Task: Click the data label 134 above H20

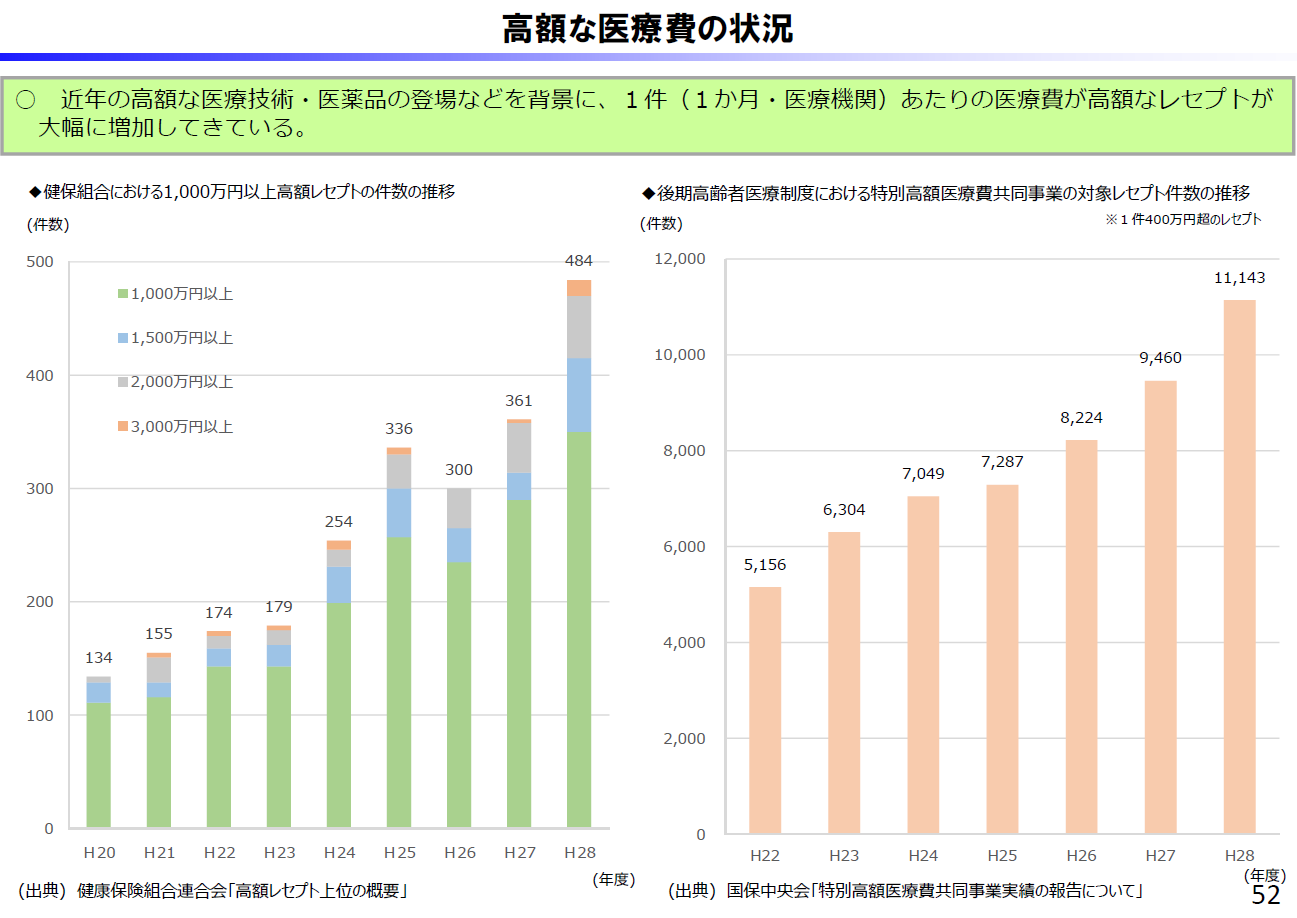Action: (x=99, y=658)
